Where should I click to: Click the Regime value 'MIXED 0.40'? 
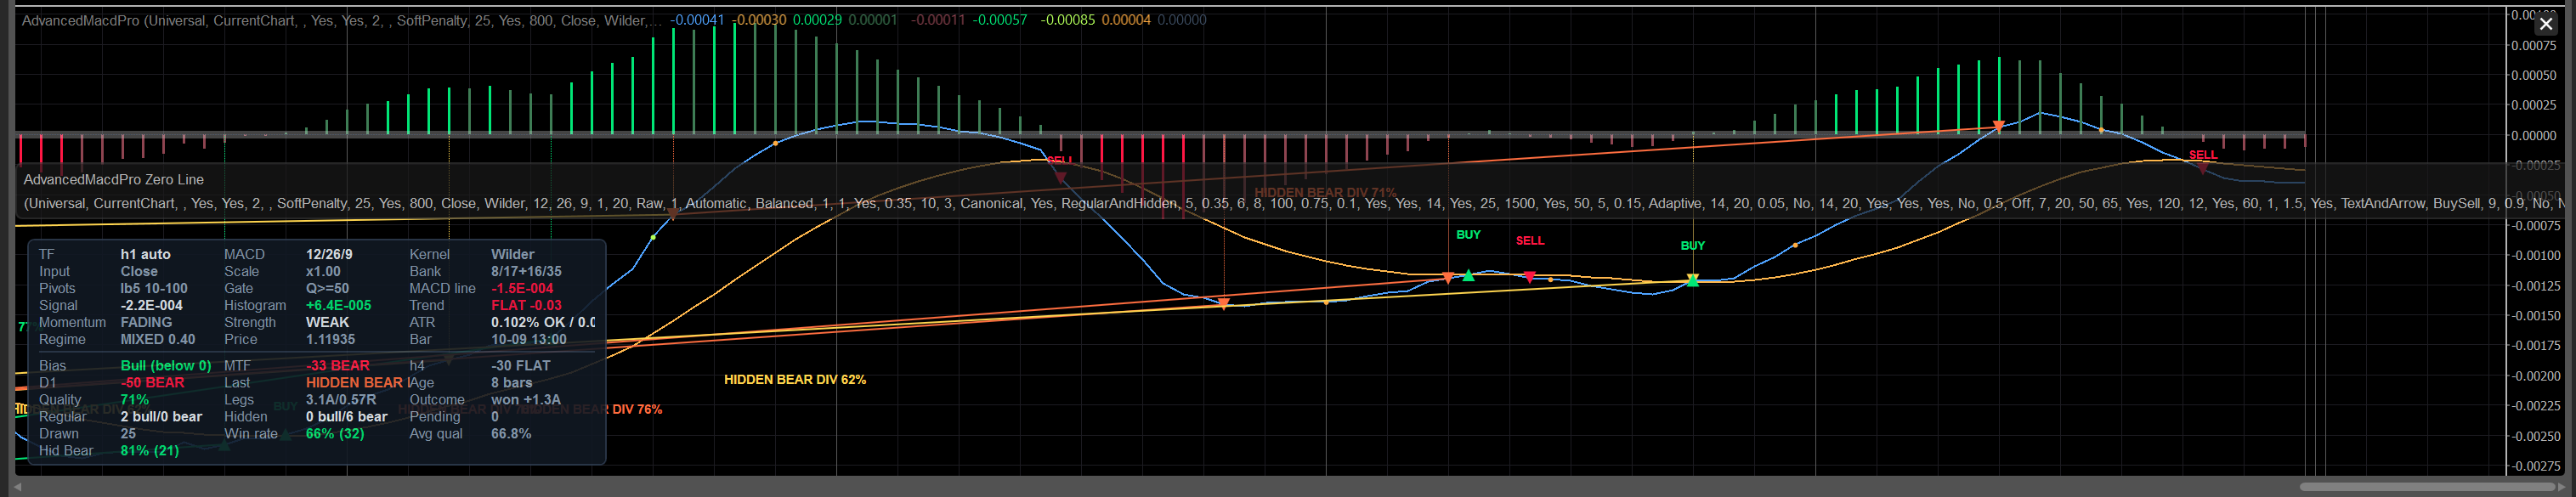(x=158, y=340)
